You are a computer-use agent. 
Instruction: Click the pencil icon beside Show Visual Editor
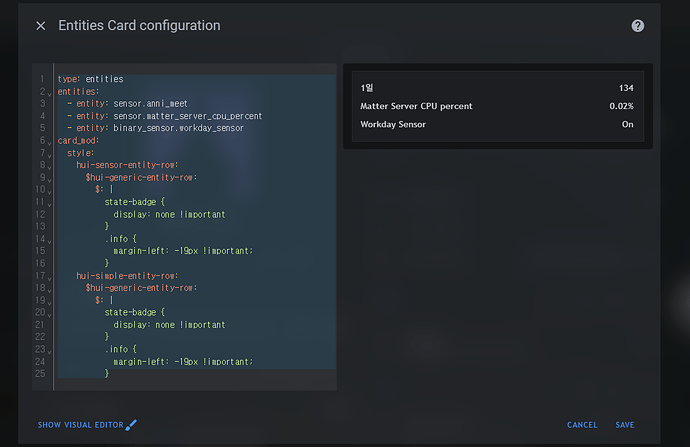(131, 425)
